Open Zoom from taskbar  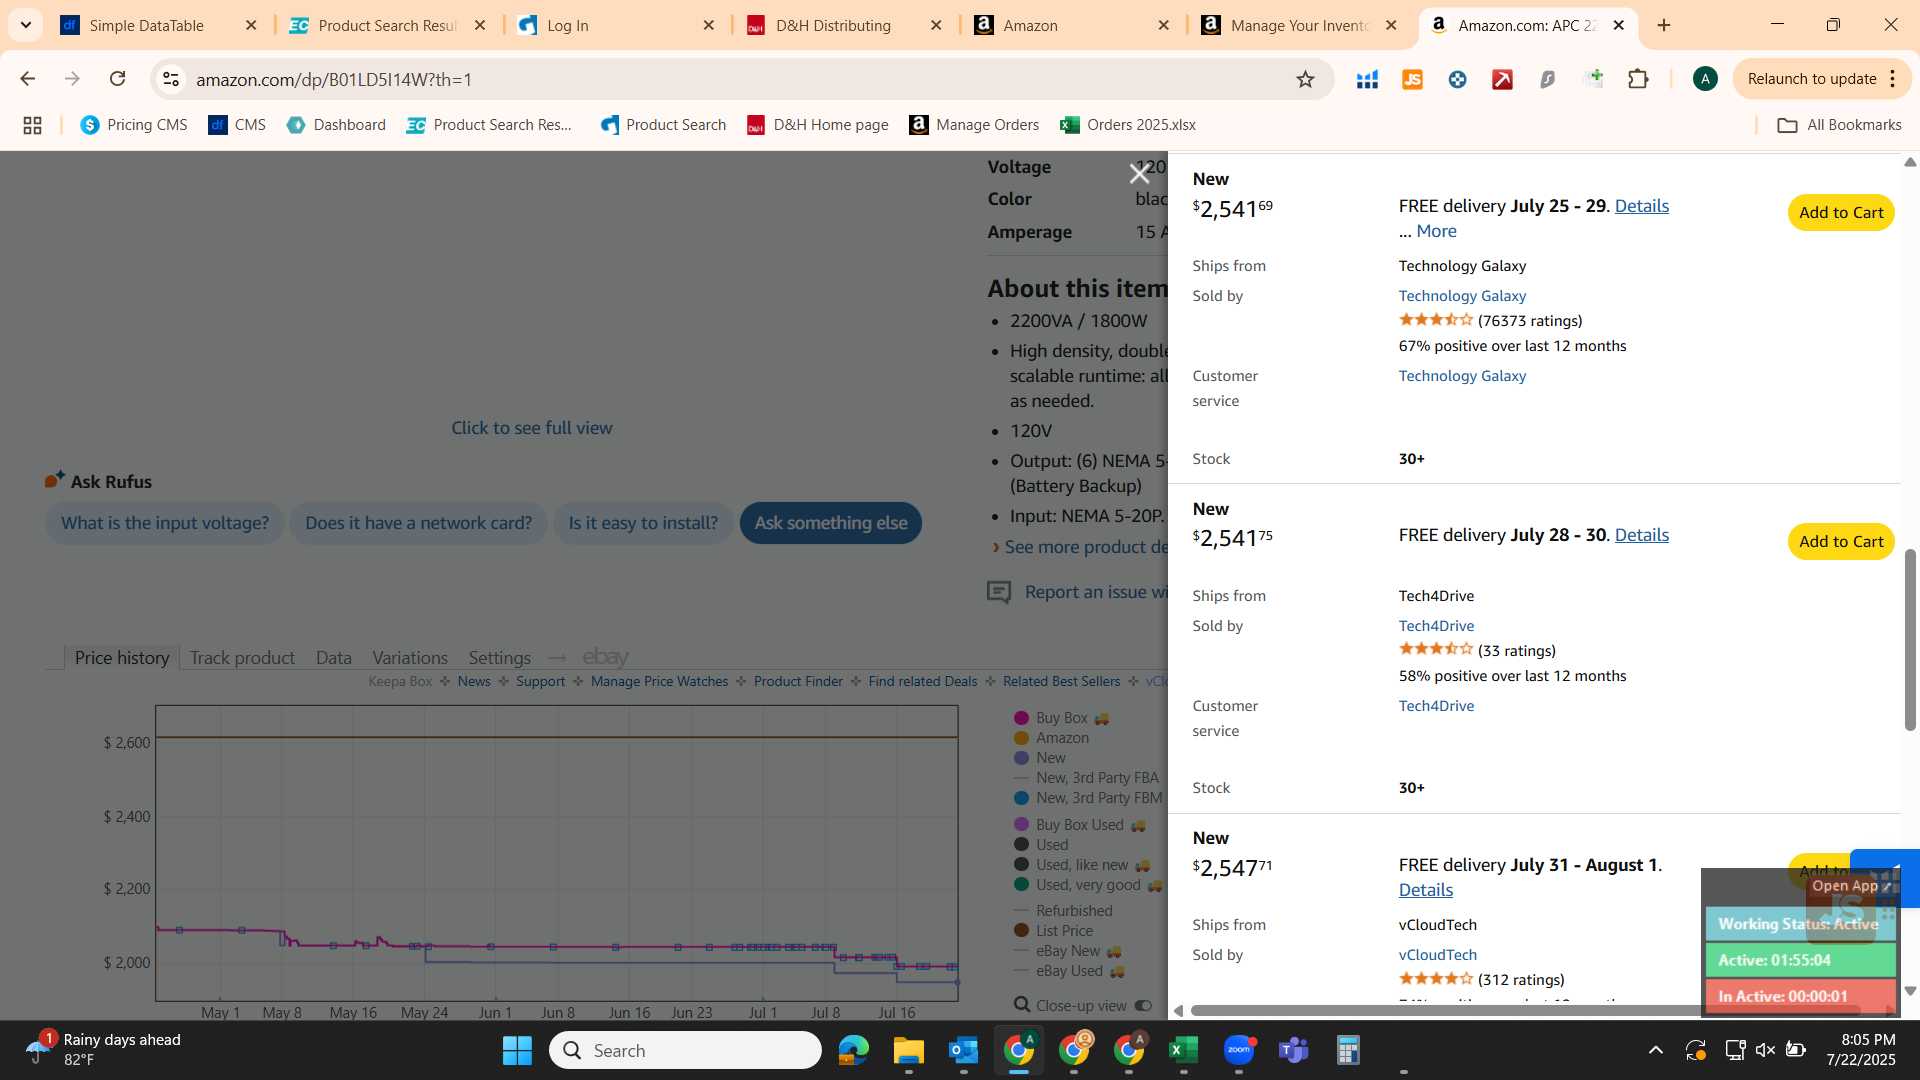click(x=1239, y=1050)
